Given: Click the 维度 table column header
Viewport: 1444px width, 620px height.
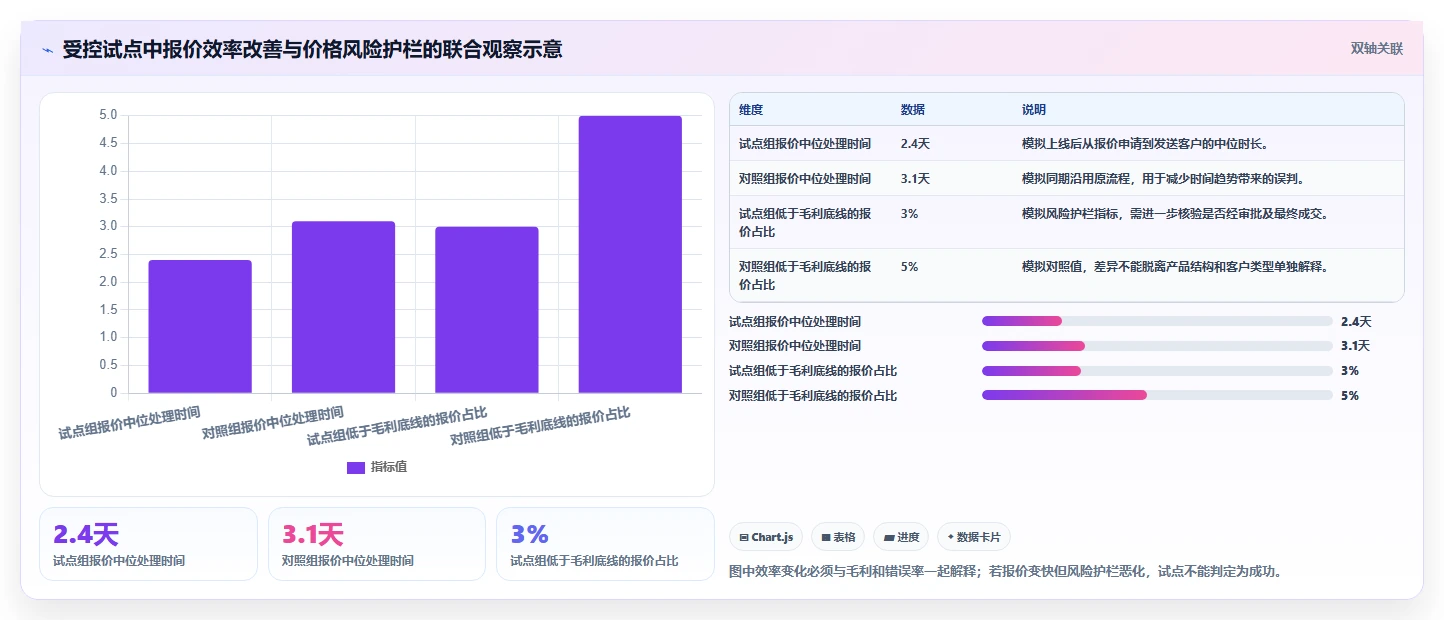Looking at the screenshot, I should [x=750, y=110].
